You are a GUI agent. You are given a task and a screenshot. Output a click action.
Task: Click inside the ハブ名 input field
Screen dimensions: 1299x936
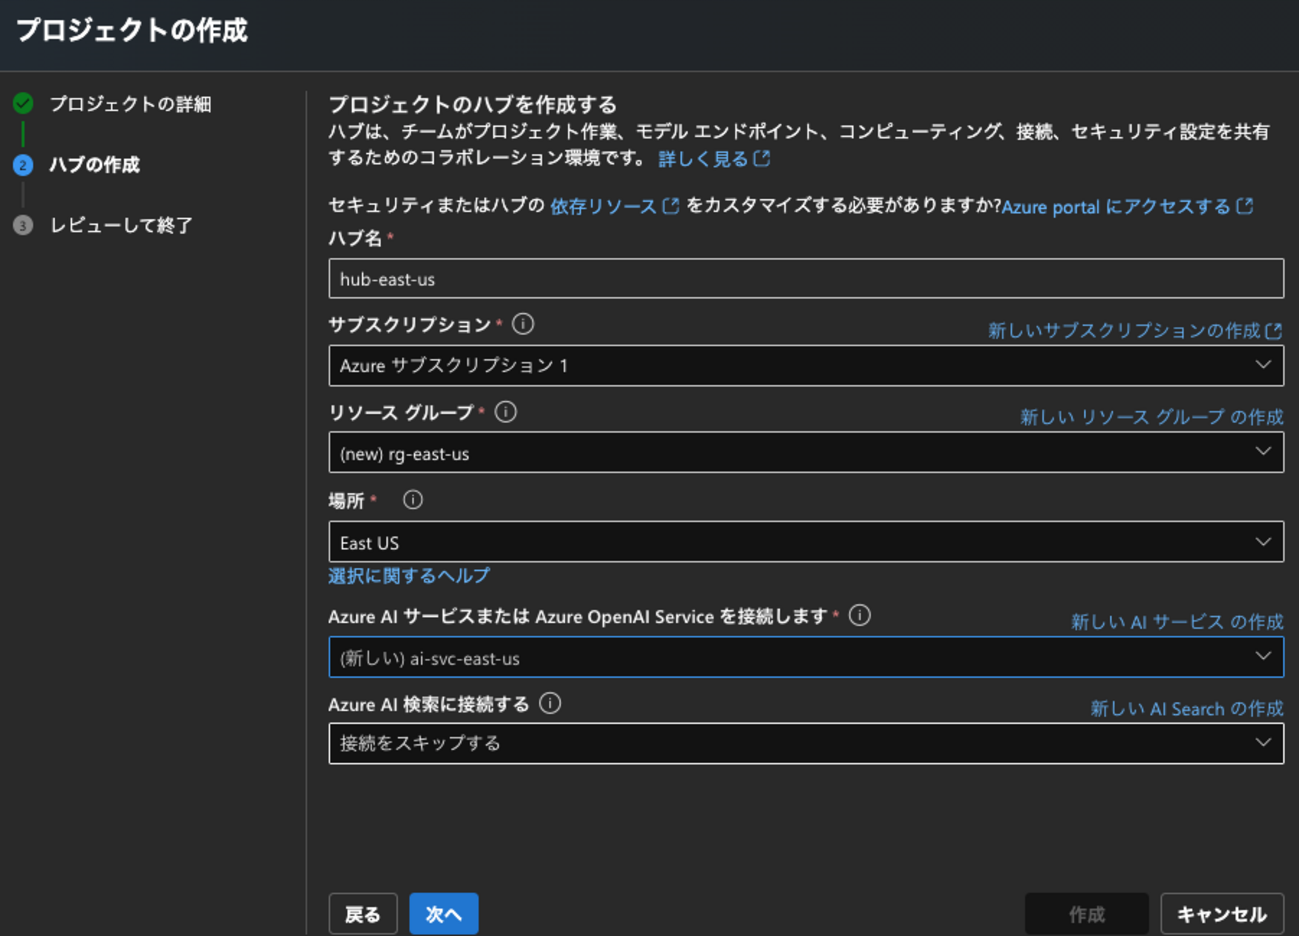pyautogui.click(x=806, y=278)
